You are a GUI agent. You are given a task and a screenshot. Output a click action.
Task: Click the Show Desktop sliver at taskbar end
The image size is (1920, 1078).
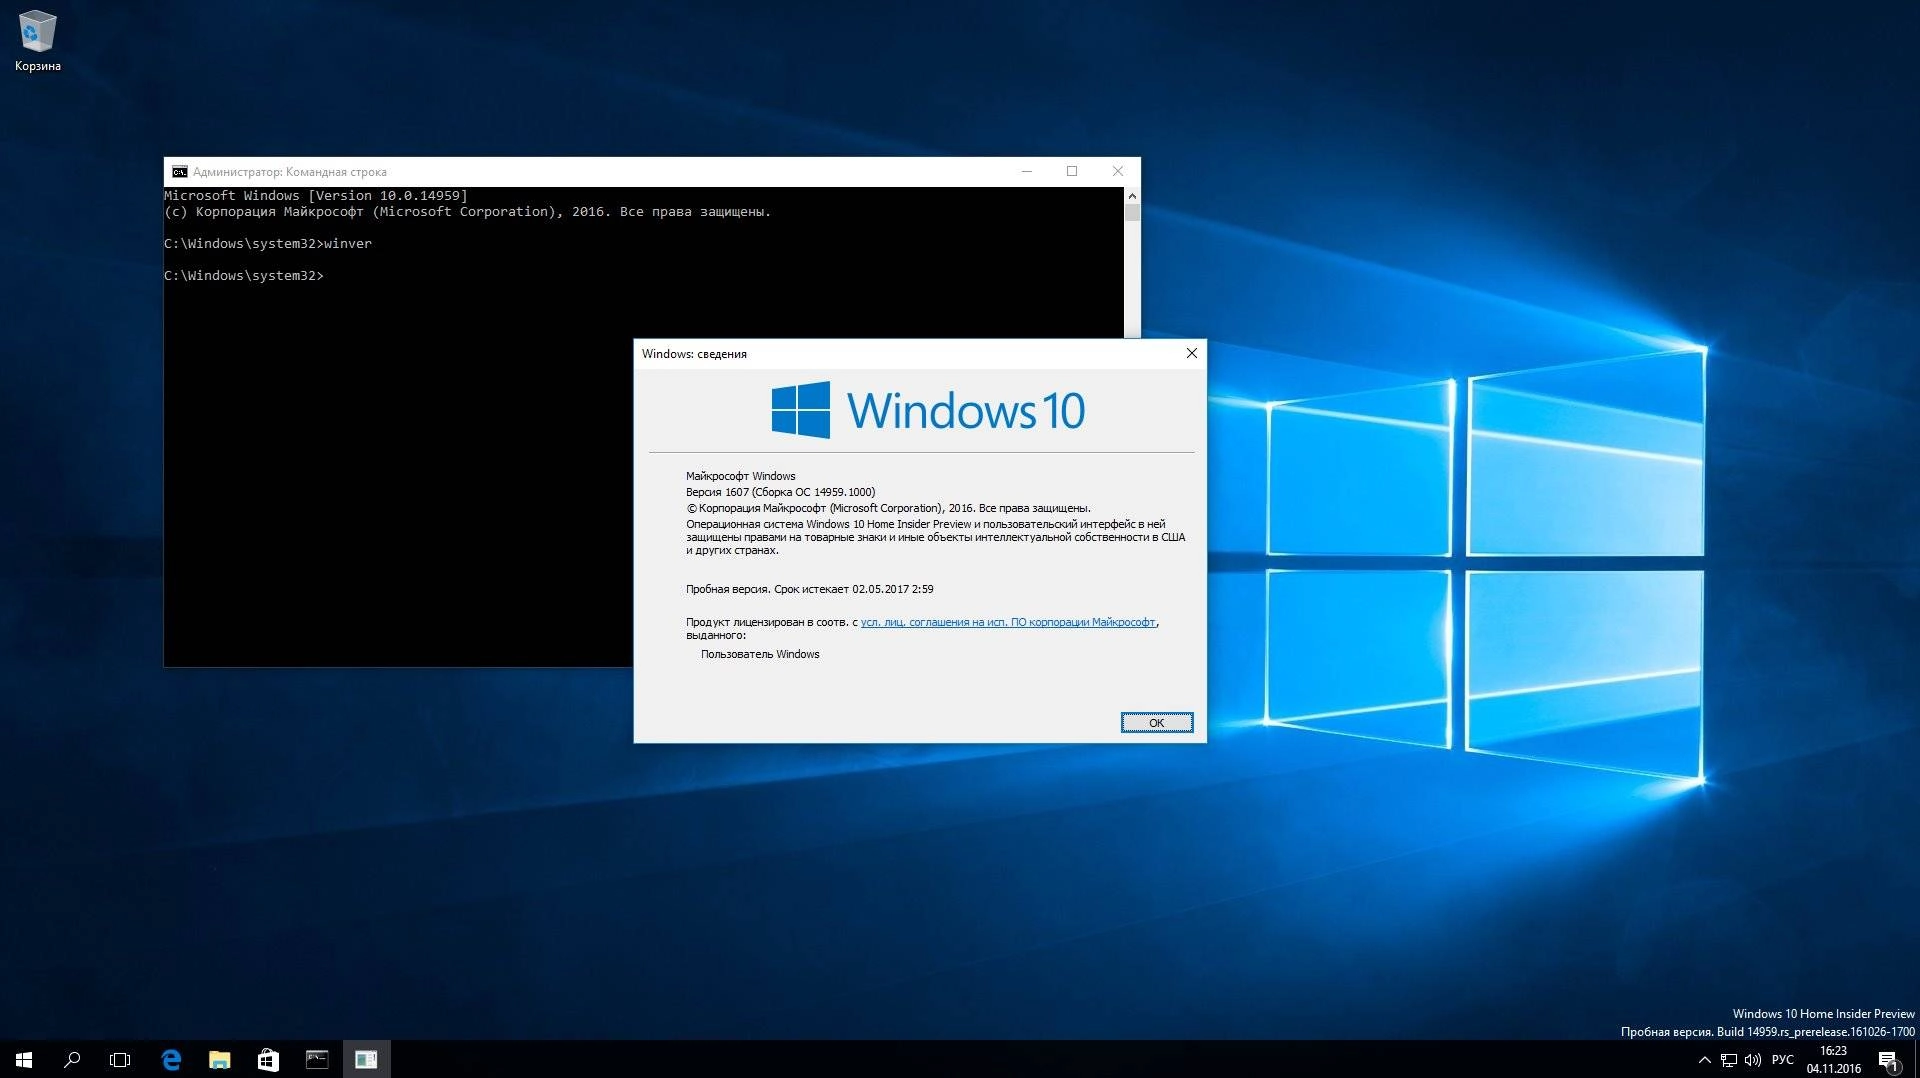[x=1916, y=1059]
